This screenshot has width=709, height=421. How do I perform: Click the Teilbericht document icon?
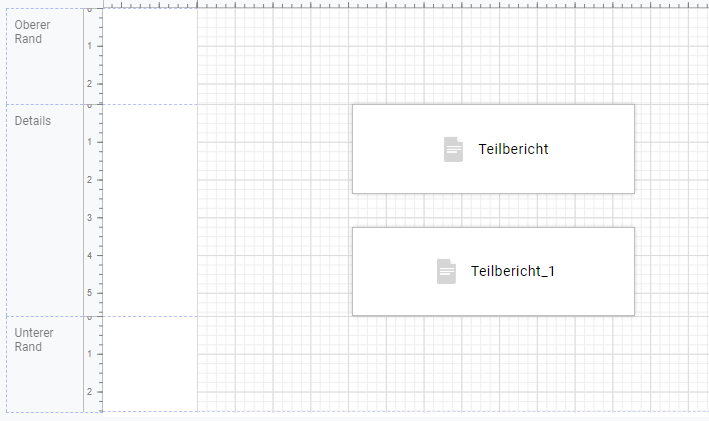pos(453,149)
